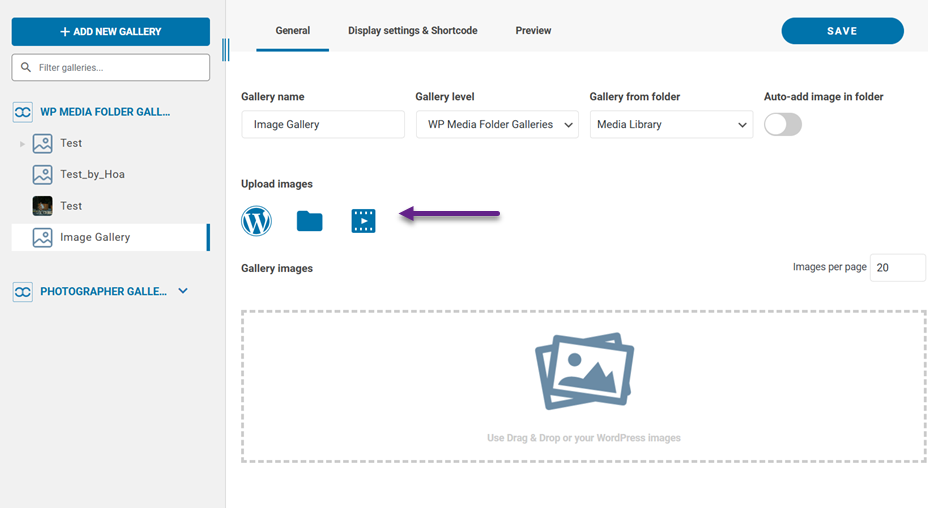Open the Preview tab

533,31
